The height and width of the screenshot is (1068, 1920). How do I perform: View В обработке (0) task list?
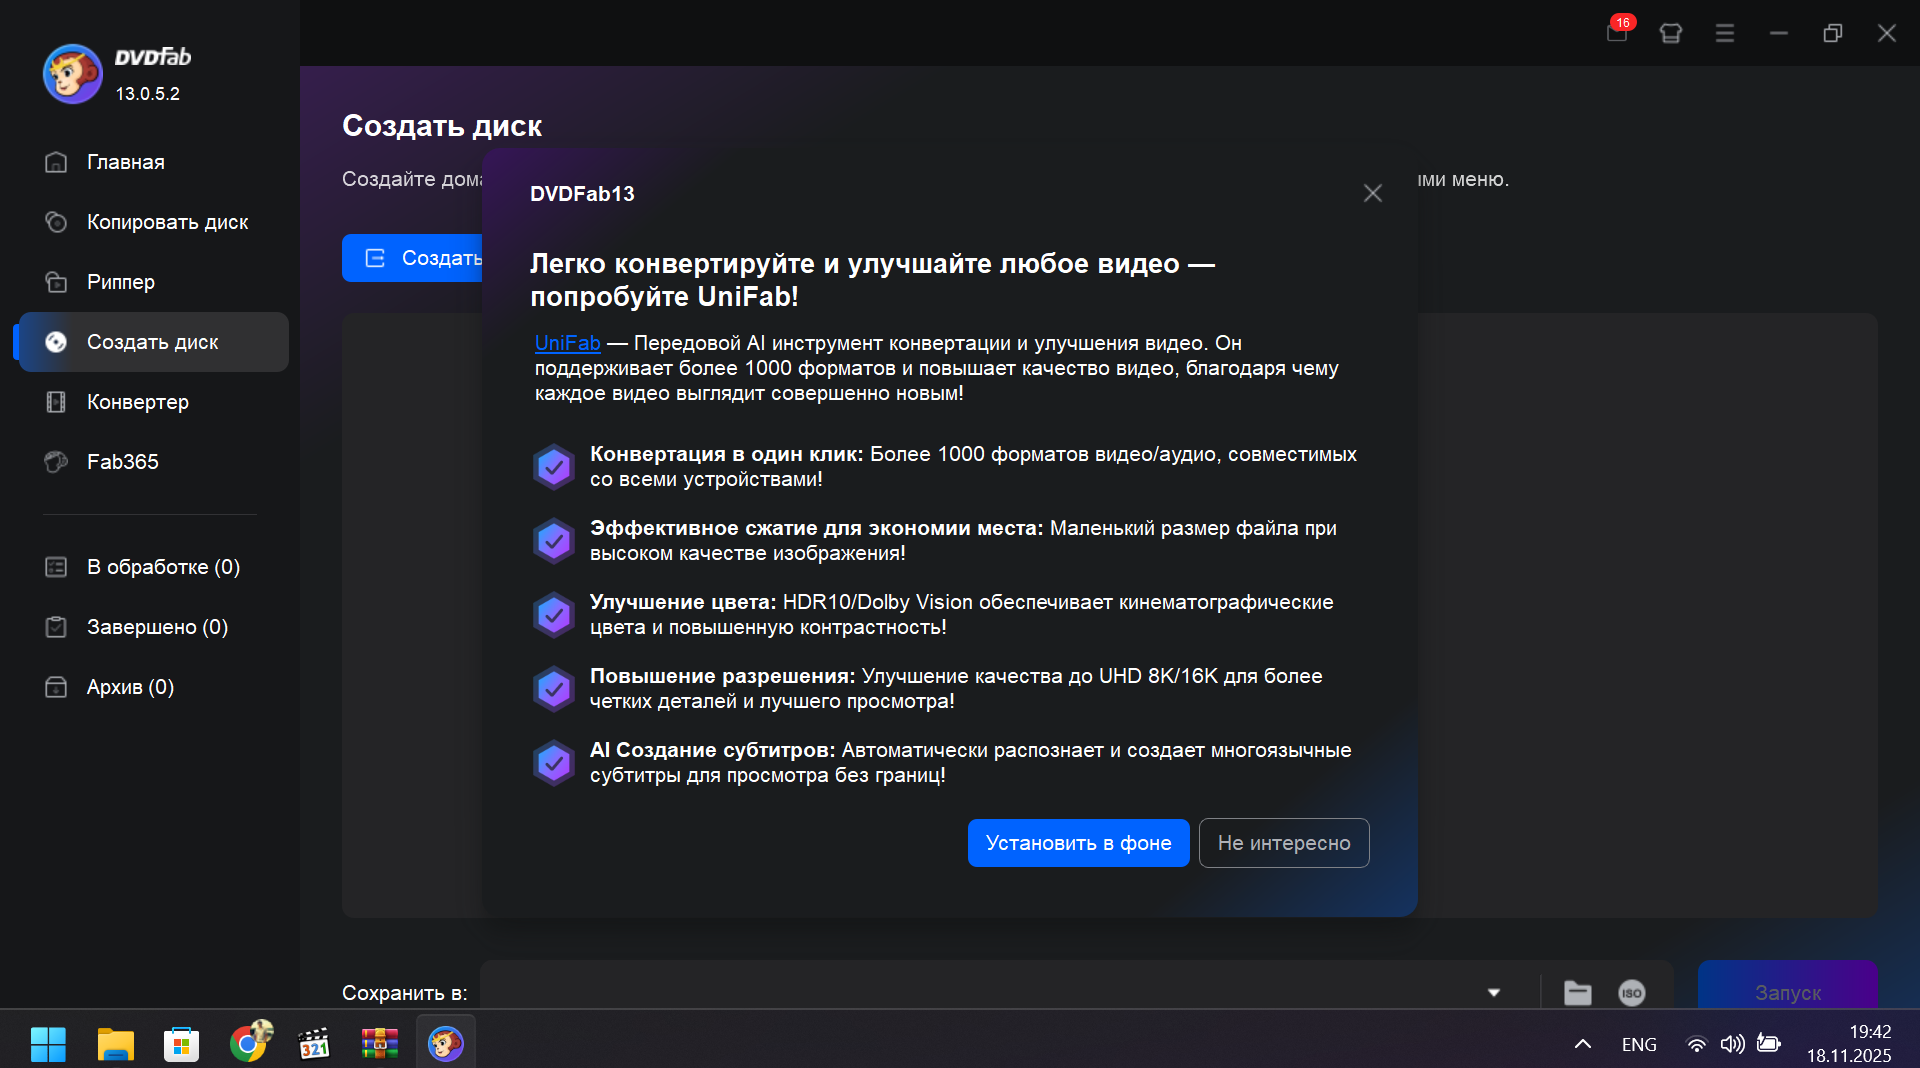tap(164, 567)
